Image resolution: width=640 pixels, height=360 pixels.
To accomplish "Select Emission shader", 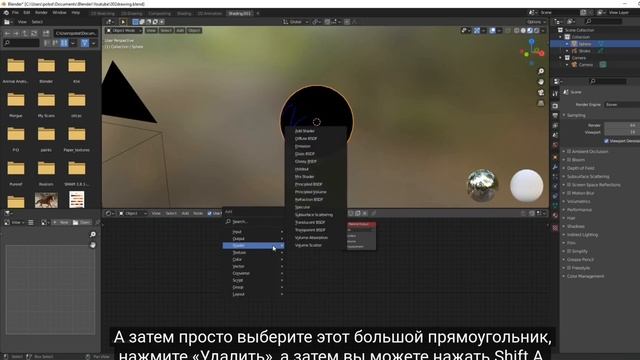I will tap(316, 146).
